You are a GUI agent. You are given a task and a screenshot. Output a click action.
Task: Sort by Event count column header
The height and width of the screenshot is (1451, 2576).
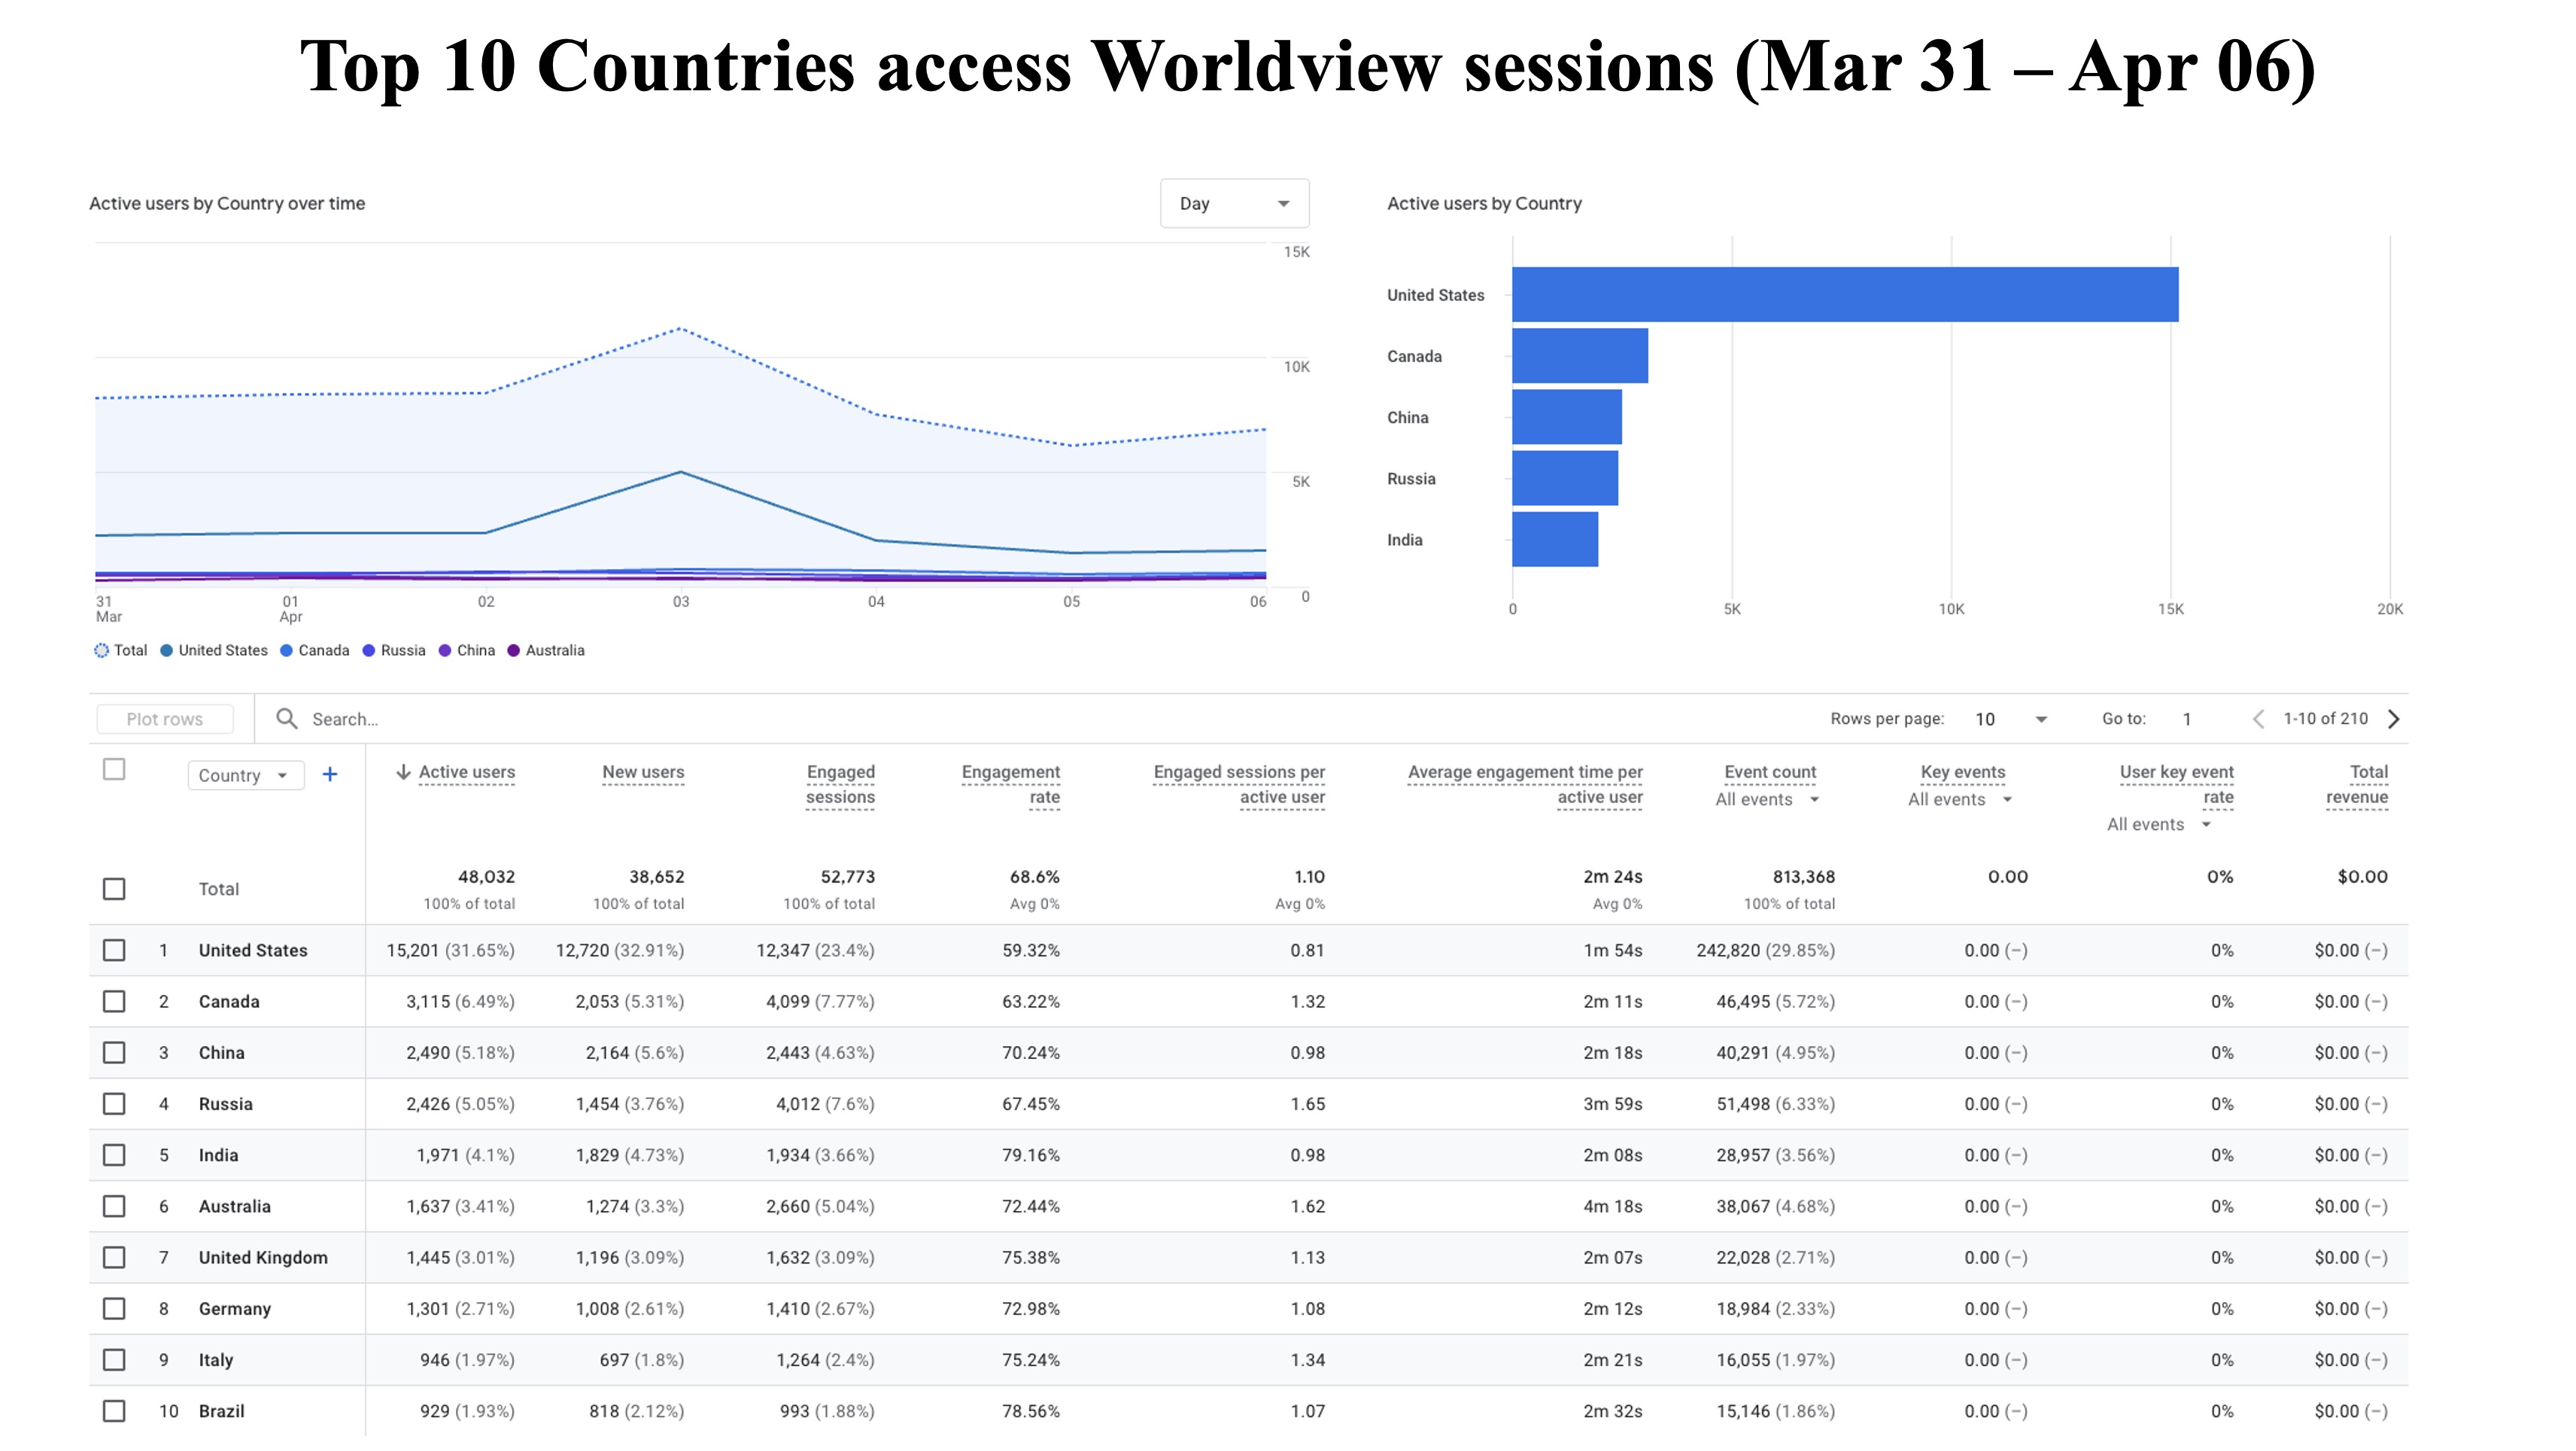click(x=1770, y=772)
